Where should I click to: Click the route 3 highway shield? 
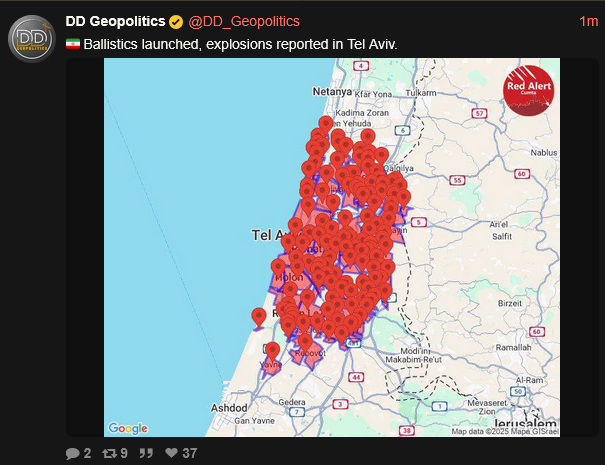pos(340,404)
